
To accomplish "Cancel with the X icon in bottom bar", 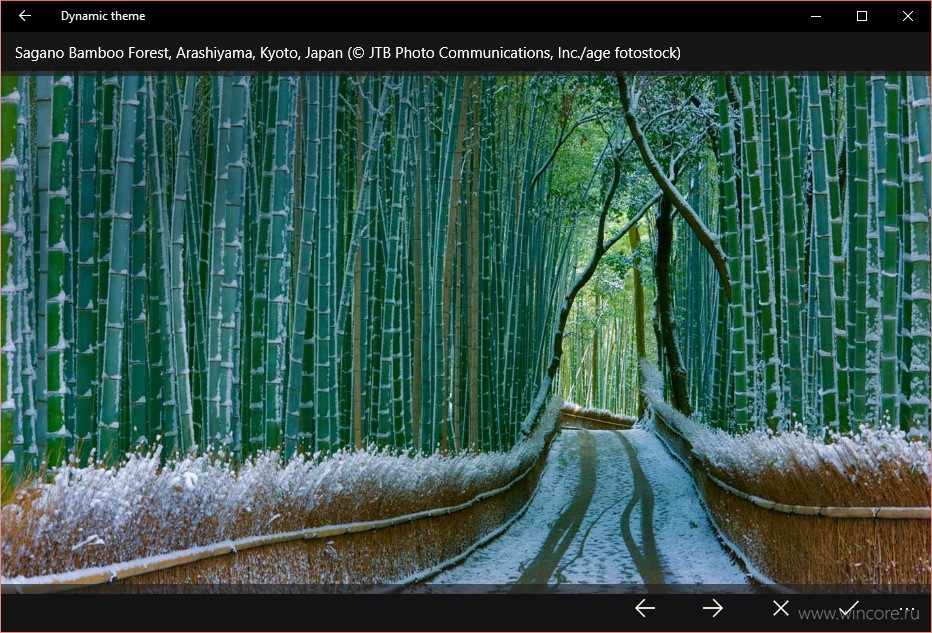I will coord(781,608).
